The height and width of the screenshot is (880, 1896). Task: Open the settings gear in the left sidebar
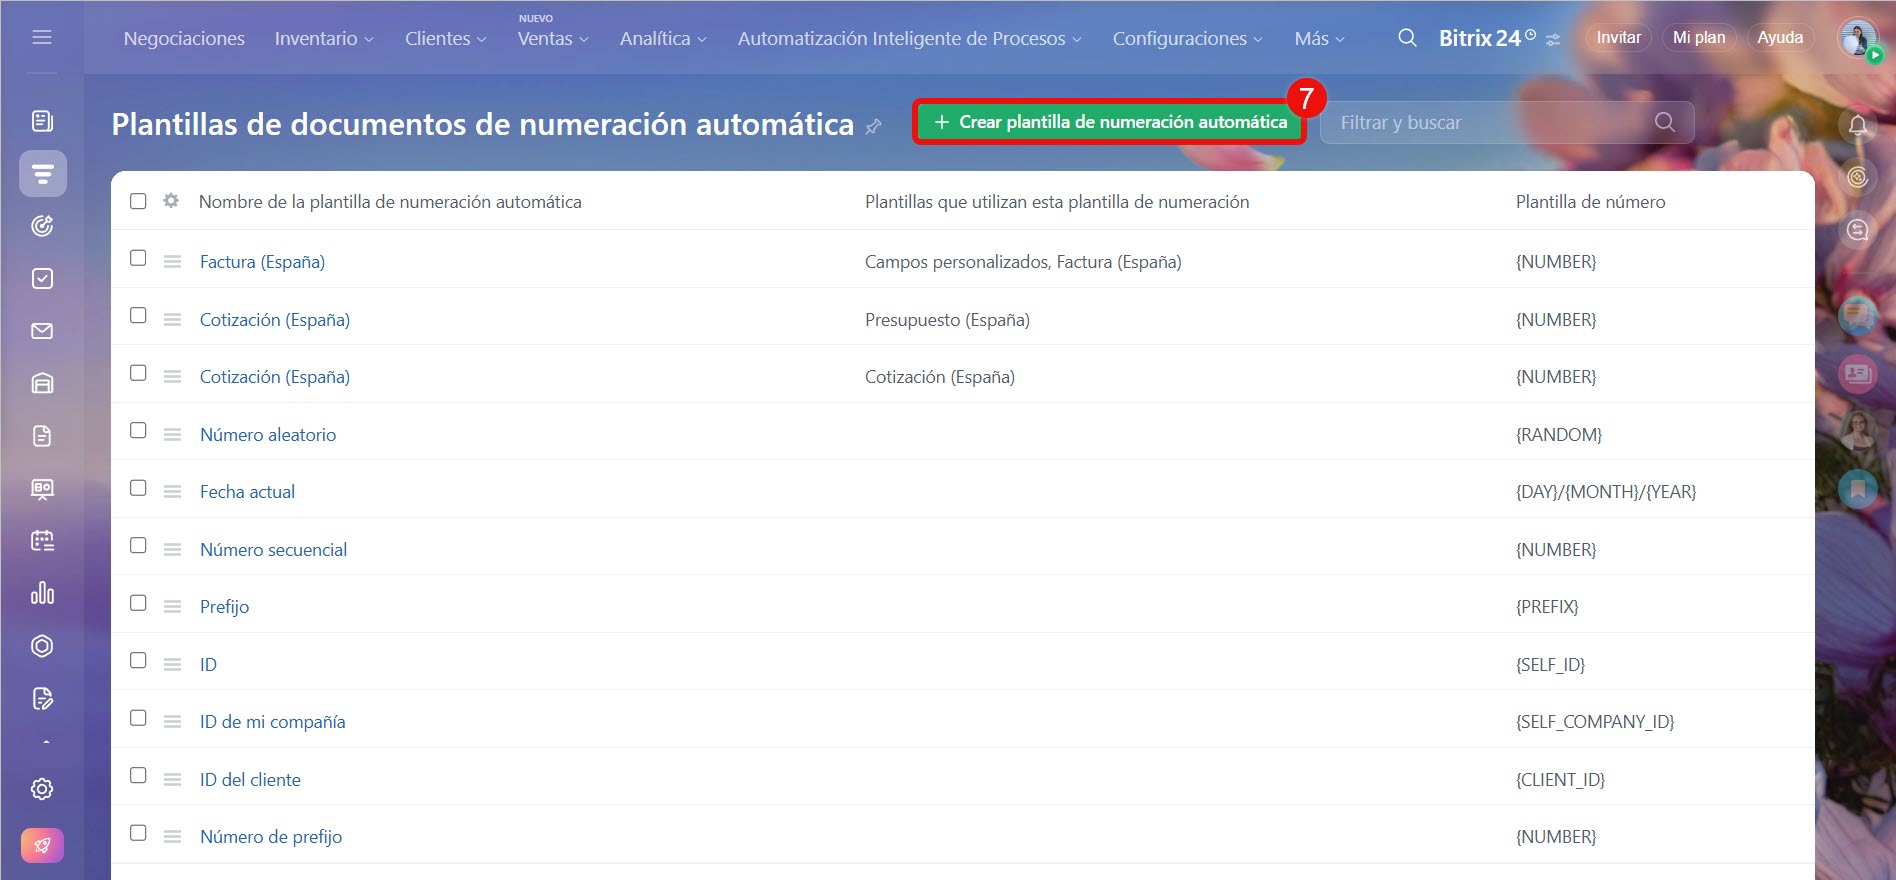[x=42, y=789]
